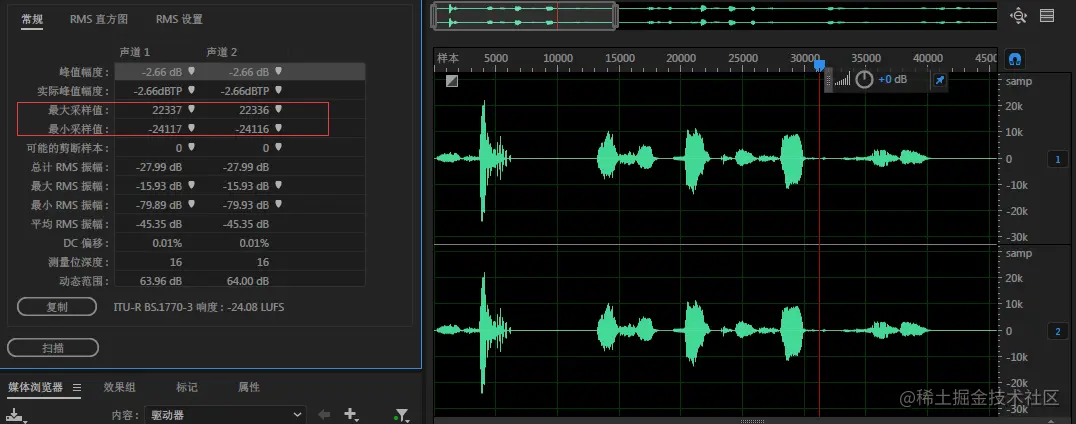Select the 媒体浏览器 tab
The width and height of the screenshot is (1076, 424).
coord(35,387)
